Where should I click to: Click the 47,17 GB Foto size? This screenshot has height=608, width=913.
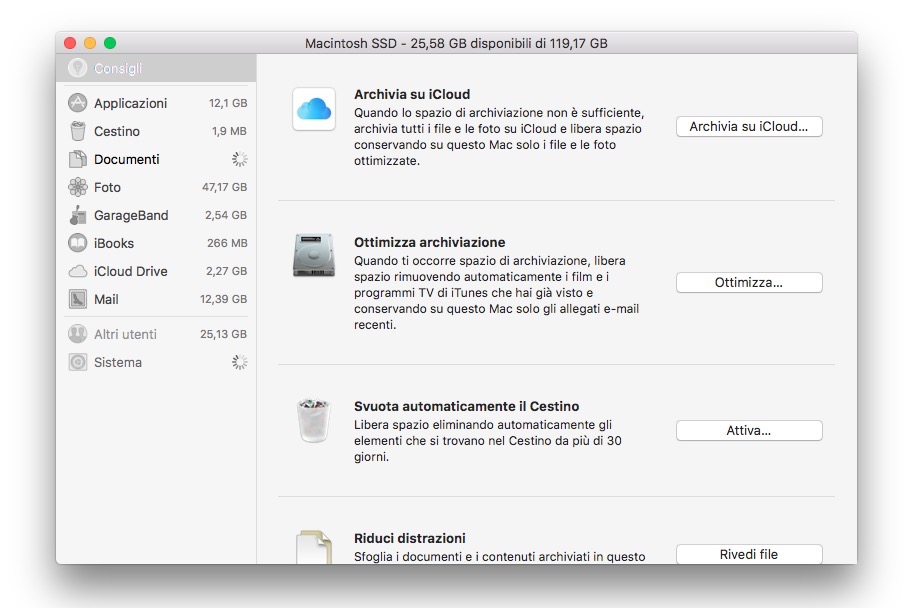225,187
